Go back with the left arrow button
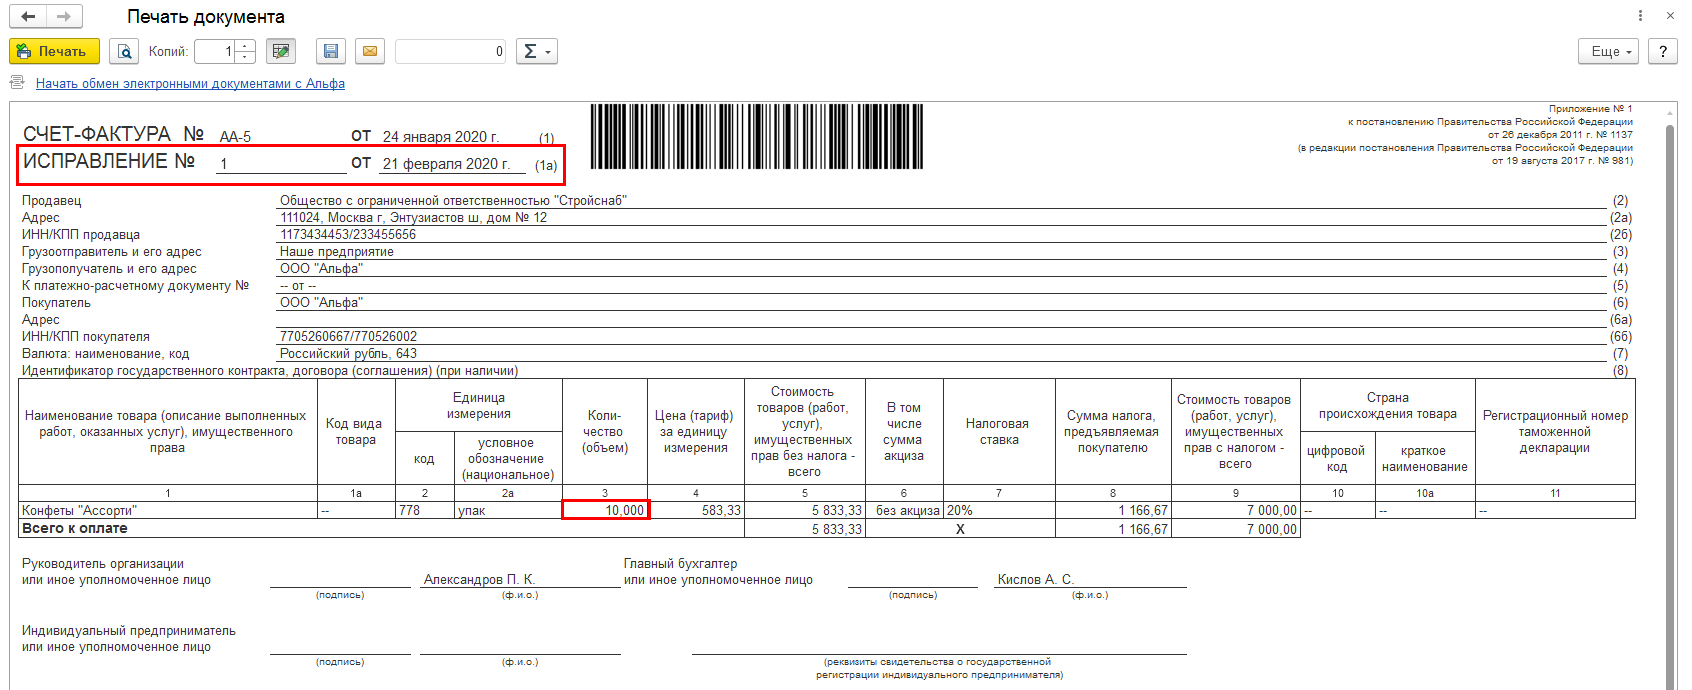The height and width of the screenshot is (690, 1692). click(28, 16)
